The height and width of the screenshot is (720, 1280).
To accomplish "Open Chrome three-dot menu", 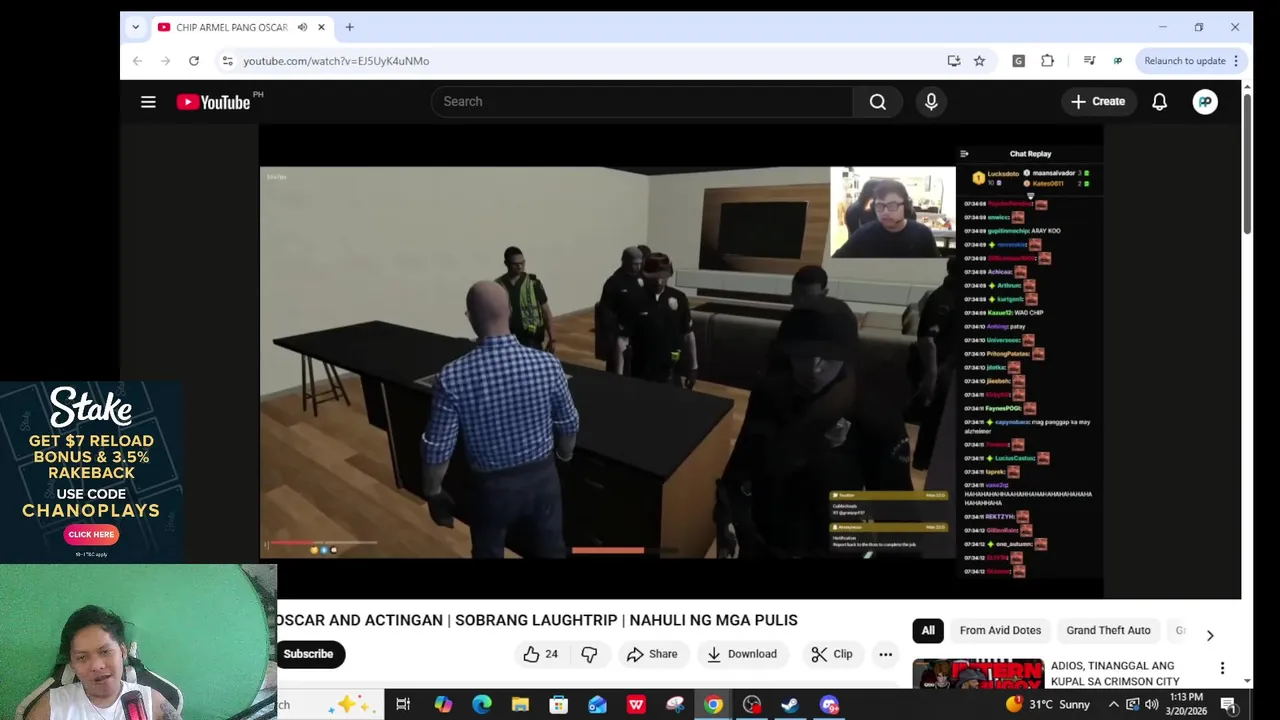I will pos(1236,61).
